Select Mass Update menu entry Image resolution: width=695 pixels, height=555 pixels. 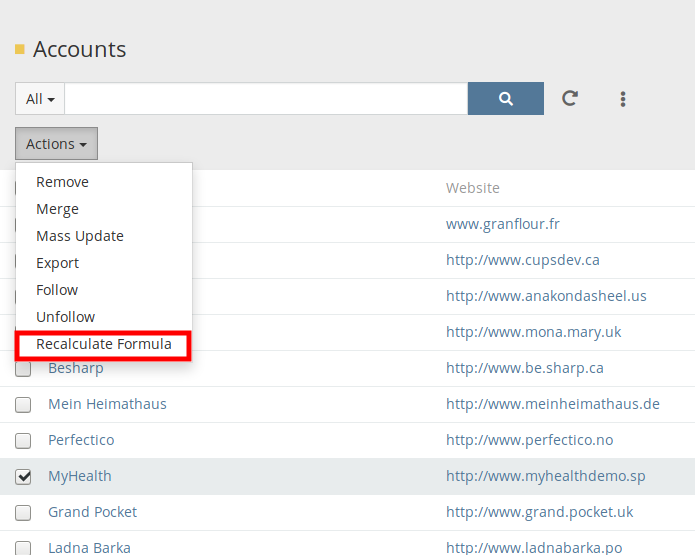pos(80,236)
